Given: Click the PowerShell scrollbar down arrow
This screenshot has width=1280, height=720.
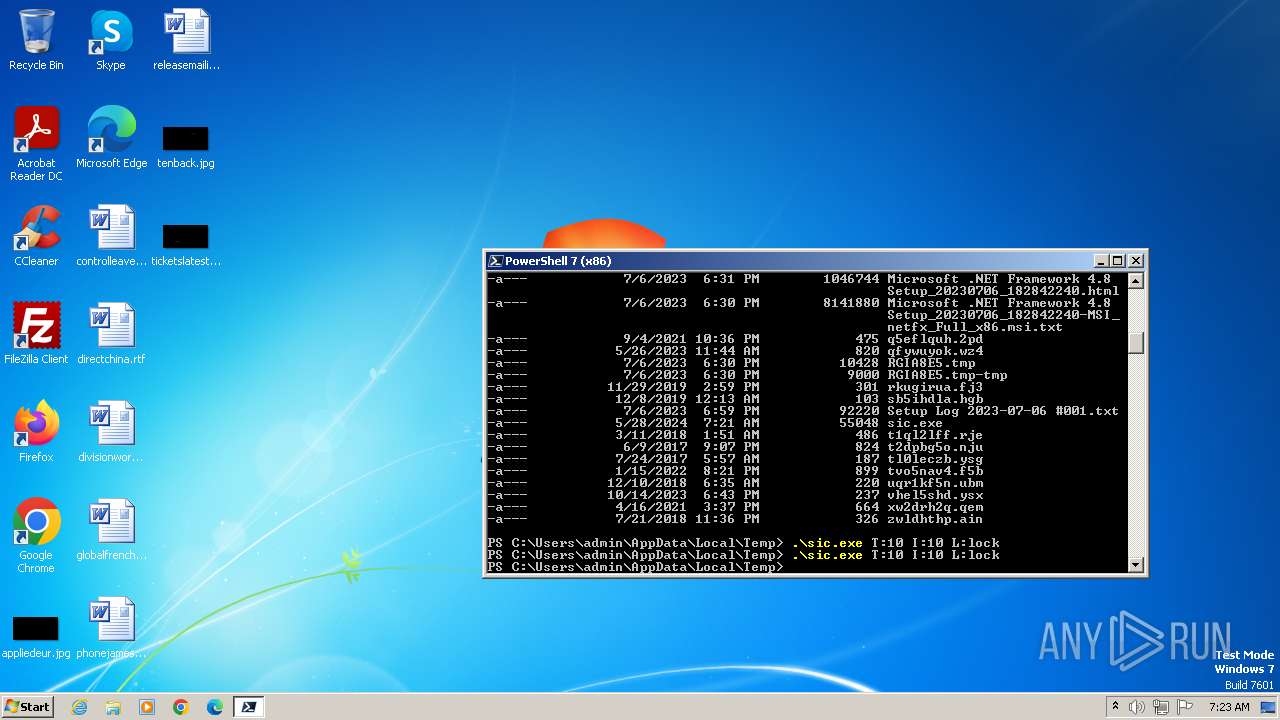Looking at the screenshot, I should (x=1136, y=564).
